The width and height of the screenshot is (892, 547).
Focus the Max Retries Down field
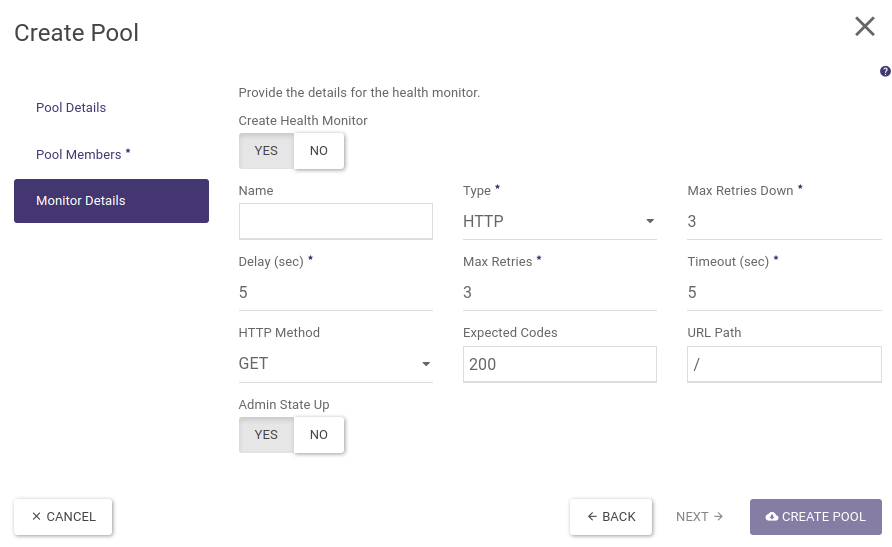pyautogui.click(x=784, y=222)
